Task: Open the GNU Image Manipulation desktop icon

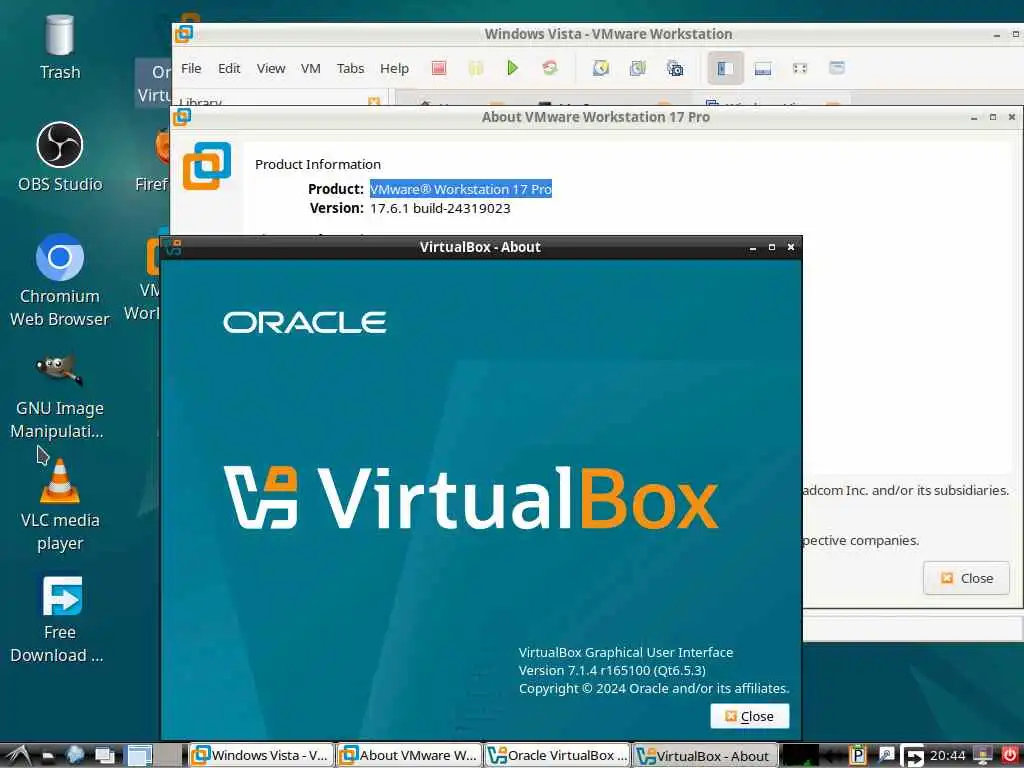Action: coord(57,396)
